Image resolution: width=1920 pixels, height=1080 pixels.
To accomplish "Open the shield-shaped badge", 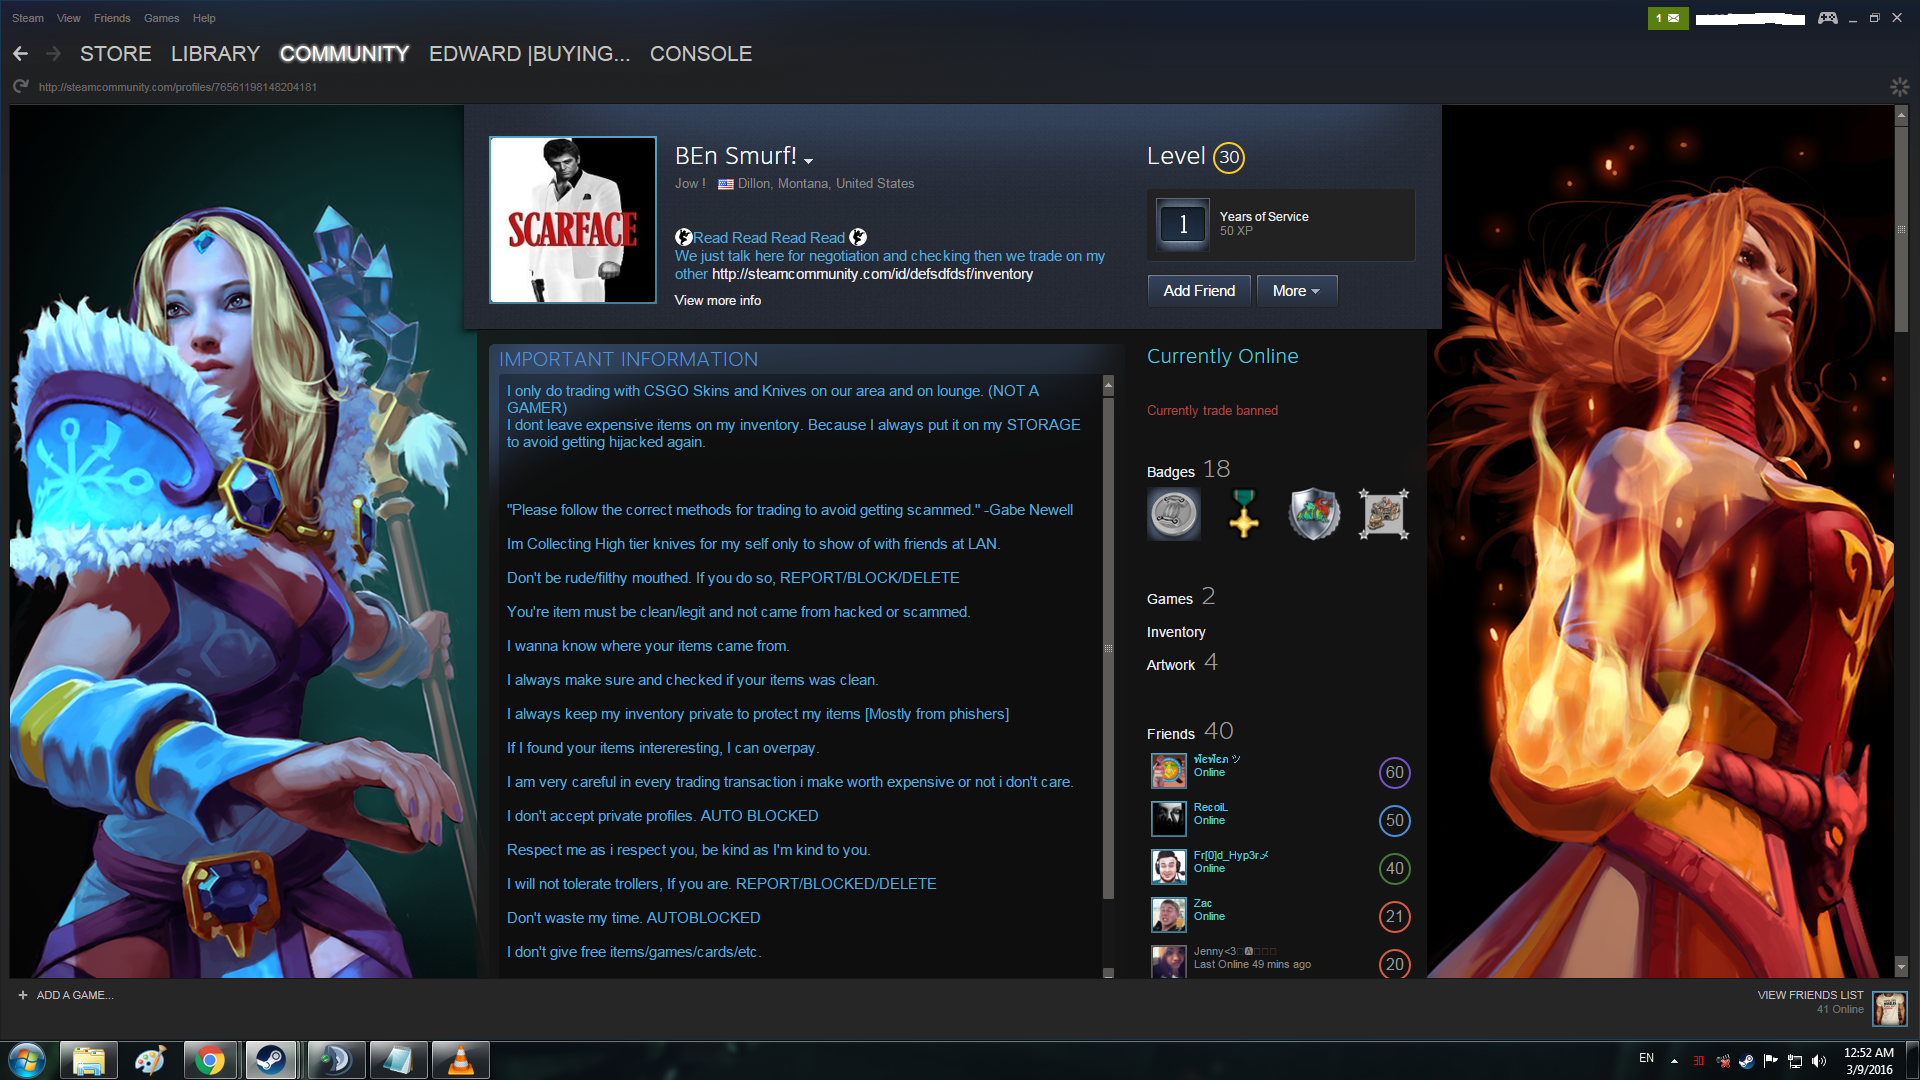I will (x=1313, y=514).
